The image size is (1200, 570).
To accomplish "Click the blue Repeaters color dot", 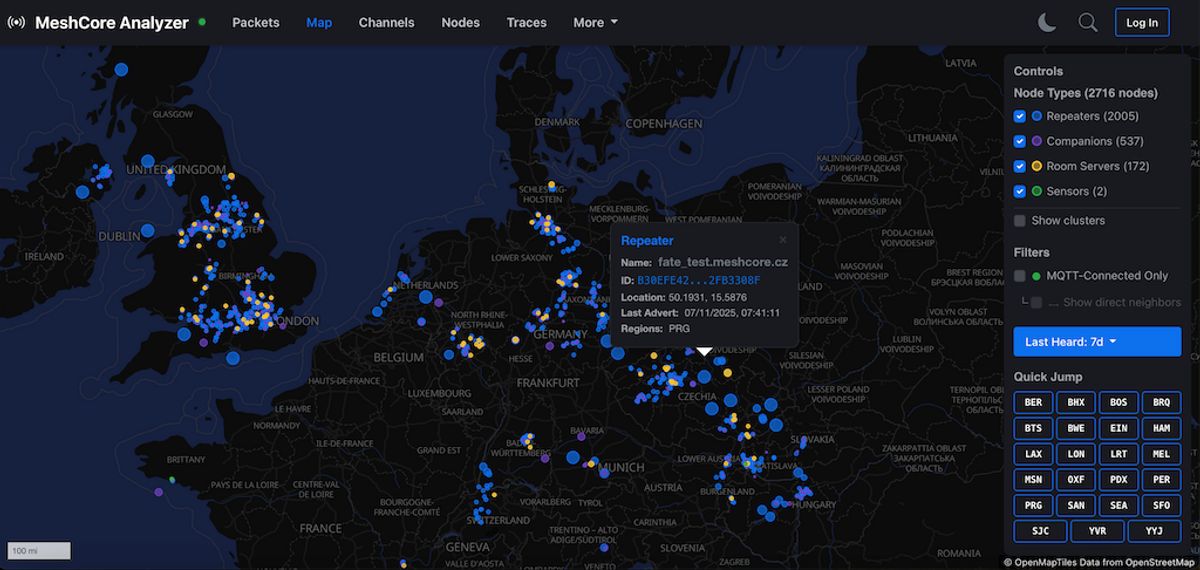I will coord(1037,116).
